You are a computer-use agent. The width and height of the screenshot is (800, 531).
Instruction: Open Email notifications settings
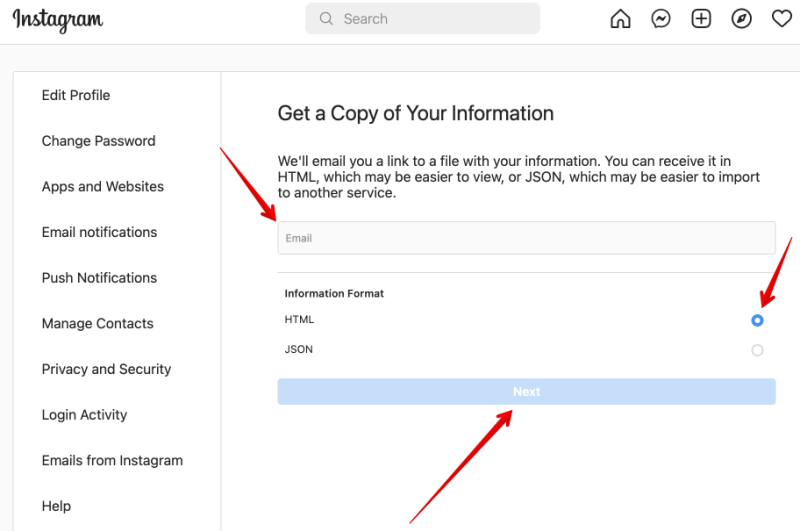coord(99,232)
